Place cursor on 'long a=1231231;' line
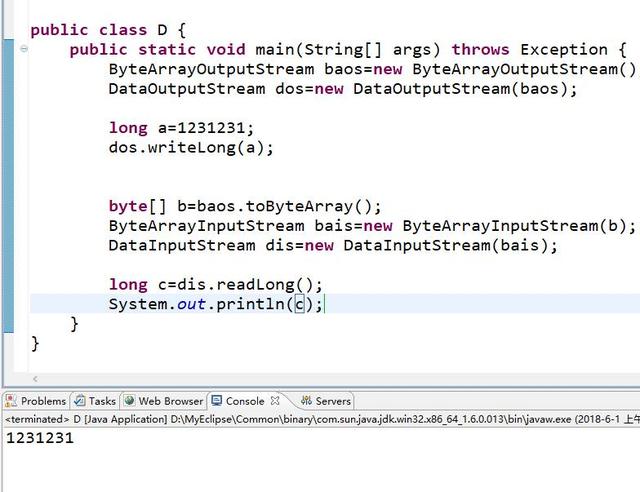The height and width of the screenshot is (492, 640). click(181, 128)
